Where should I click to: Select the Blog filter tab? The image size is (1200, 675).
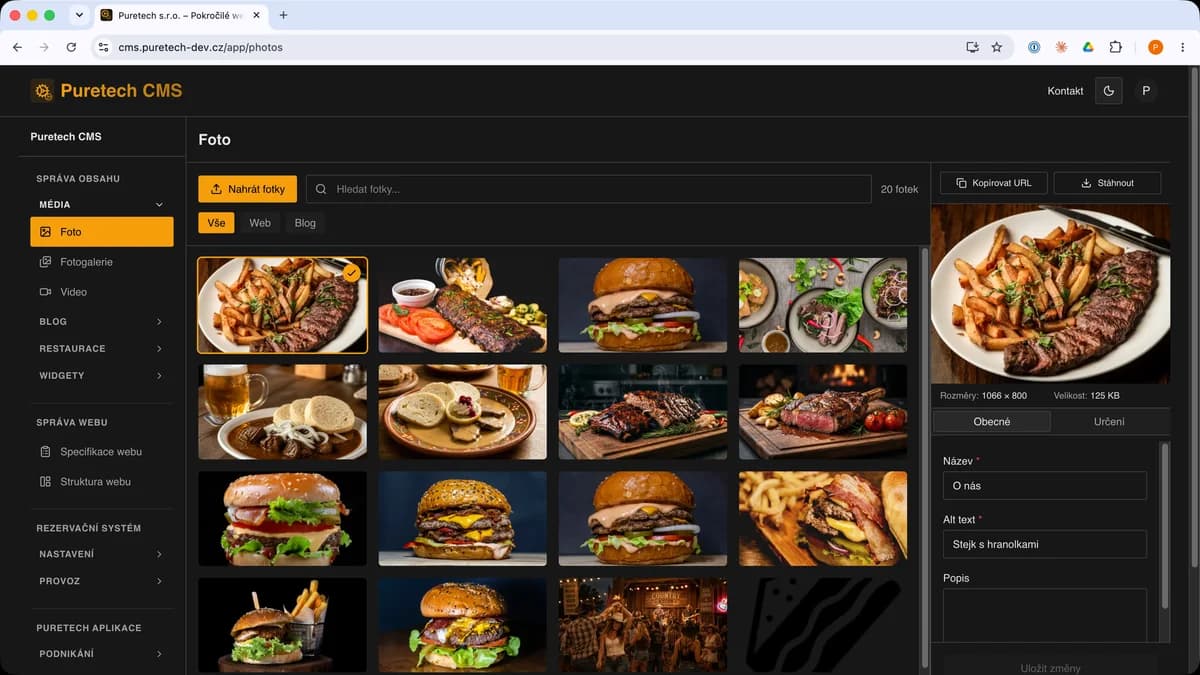(x=305, y=223)
